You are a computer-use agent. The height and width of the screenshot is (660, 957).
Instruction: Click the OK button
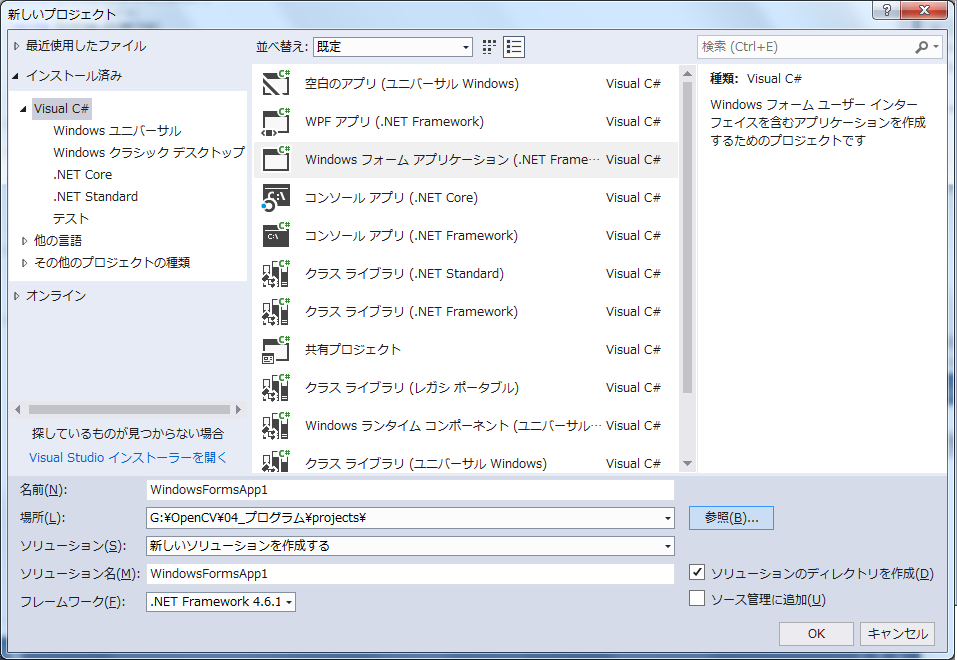[x=816, y=634]
